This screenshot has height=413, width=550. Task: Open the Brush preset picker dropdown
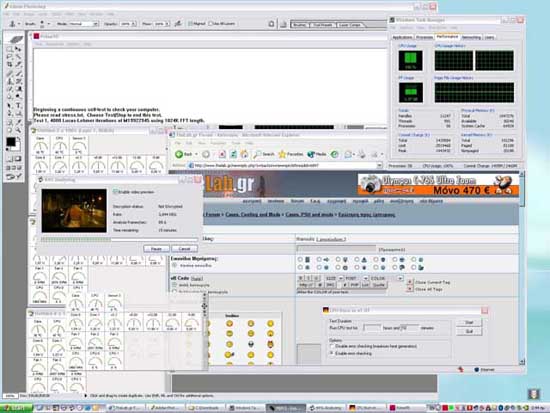point(49,24)
